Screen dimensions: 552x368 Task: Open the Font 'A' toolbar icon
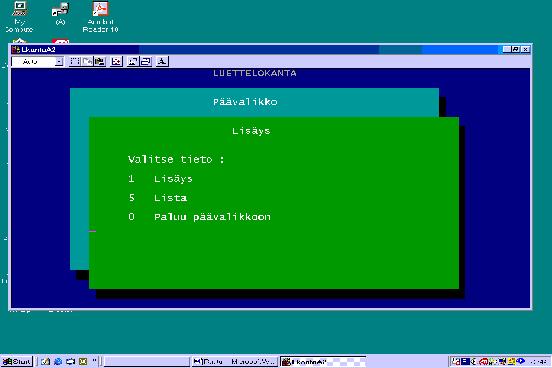[162, 62]
